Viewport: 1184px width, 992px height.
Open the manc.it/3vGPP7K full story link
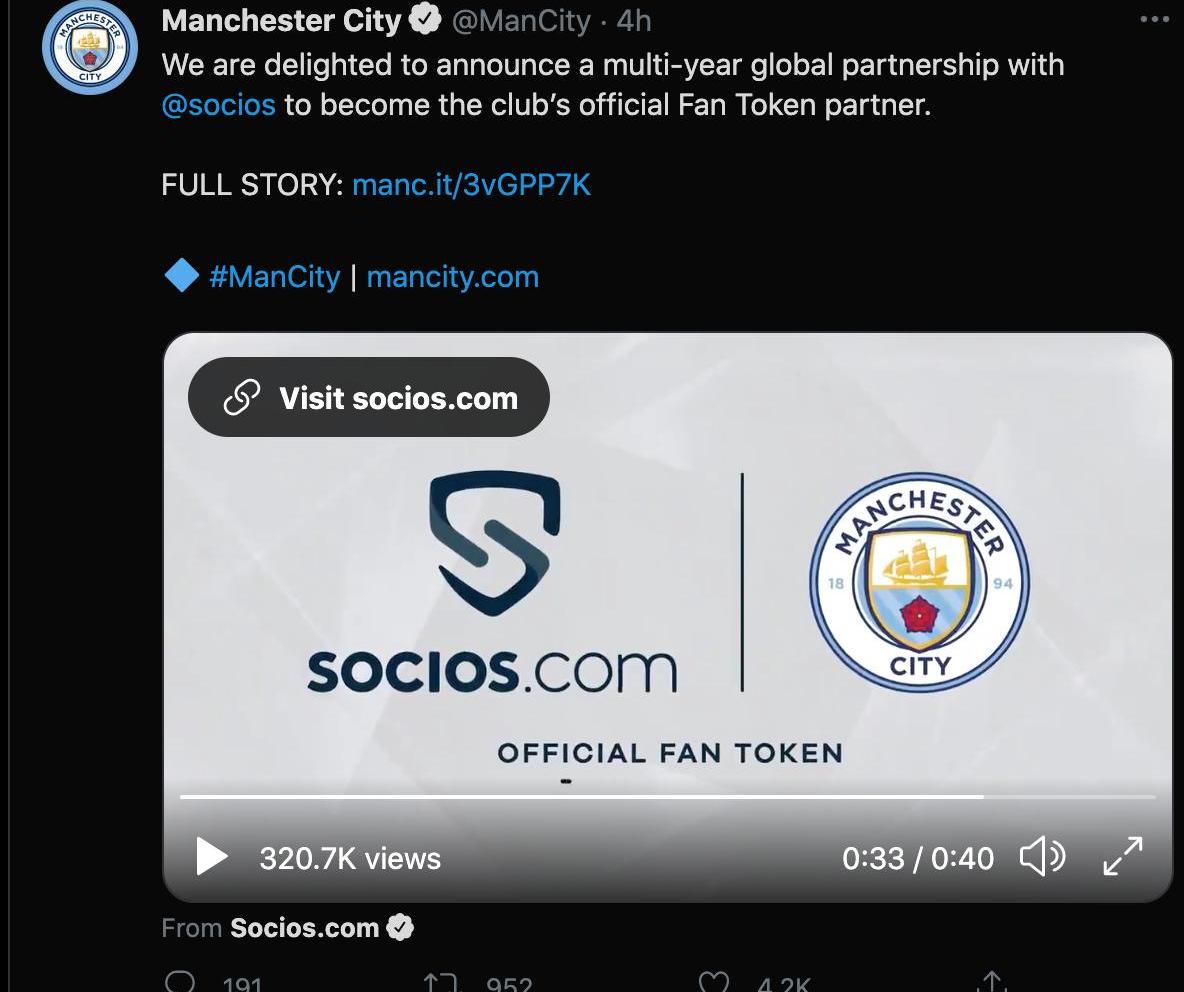pos(471,185)
